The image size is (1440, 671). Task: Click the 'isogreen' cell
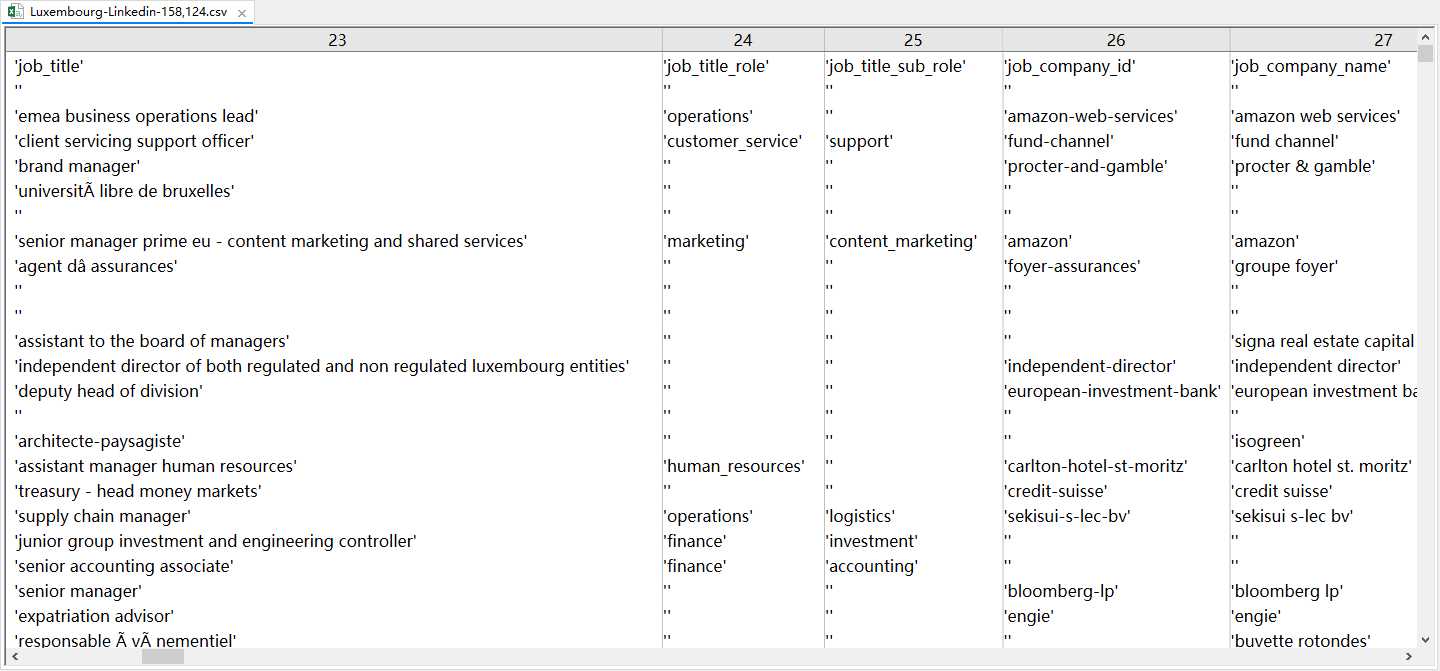coord(1324,441)
